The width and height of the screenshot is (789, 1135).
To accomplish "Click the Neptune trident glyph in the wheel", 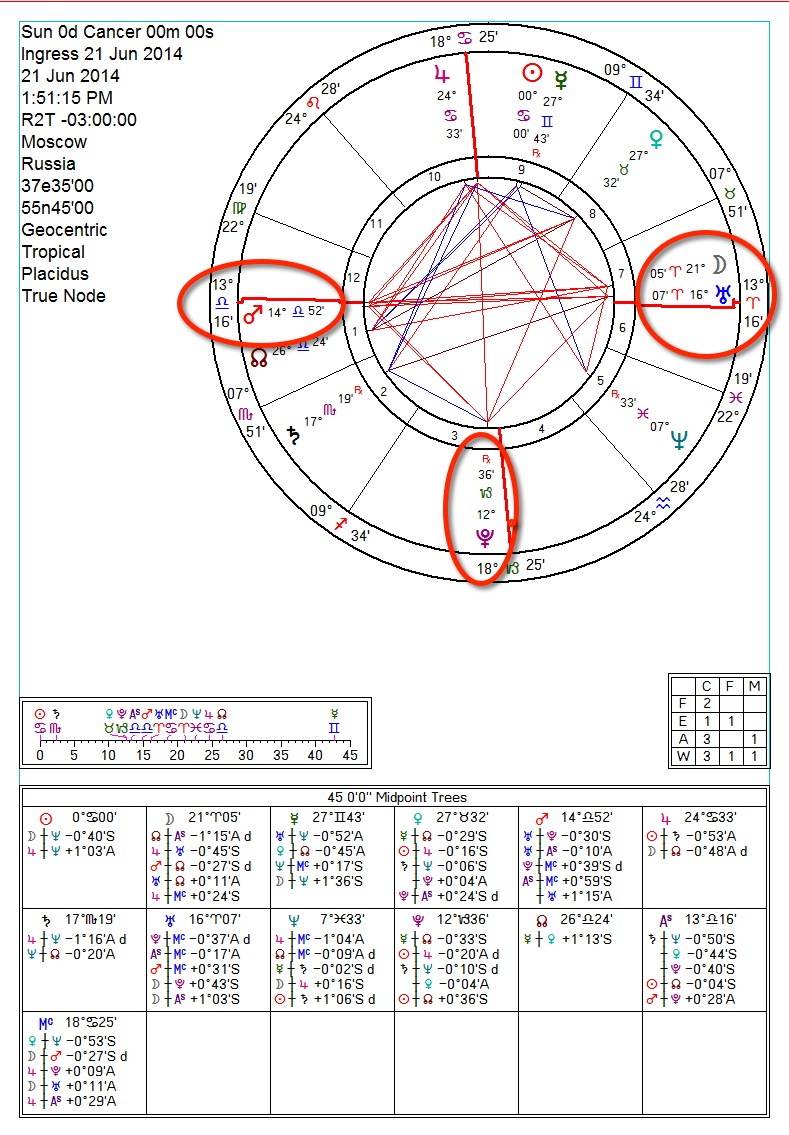I will pos(680,438).
